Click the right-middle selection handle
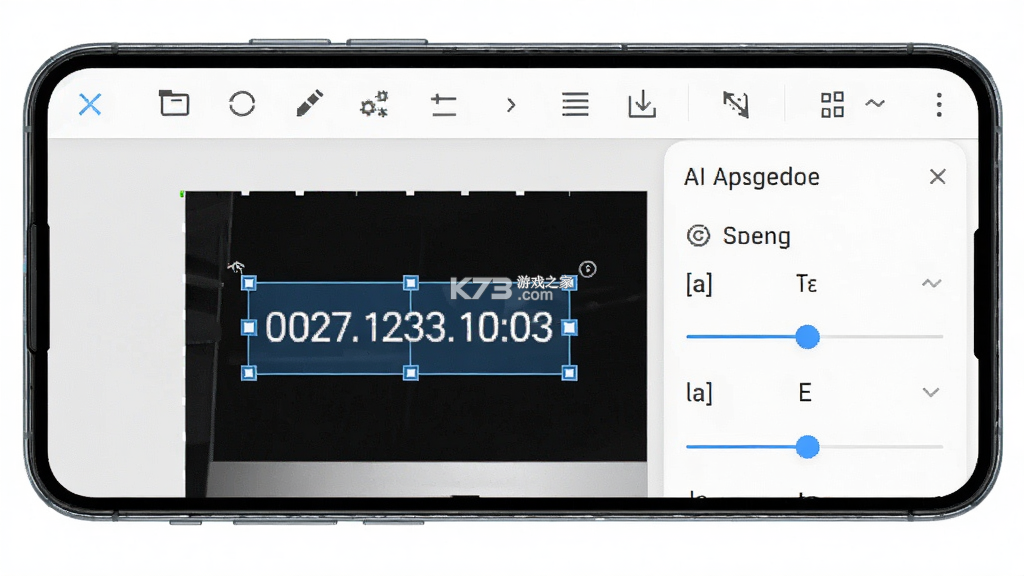Image resolution: width=1024 pixels, height=576 pixels. click(x=569, y=327)
